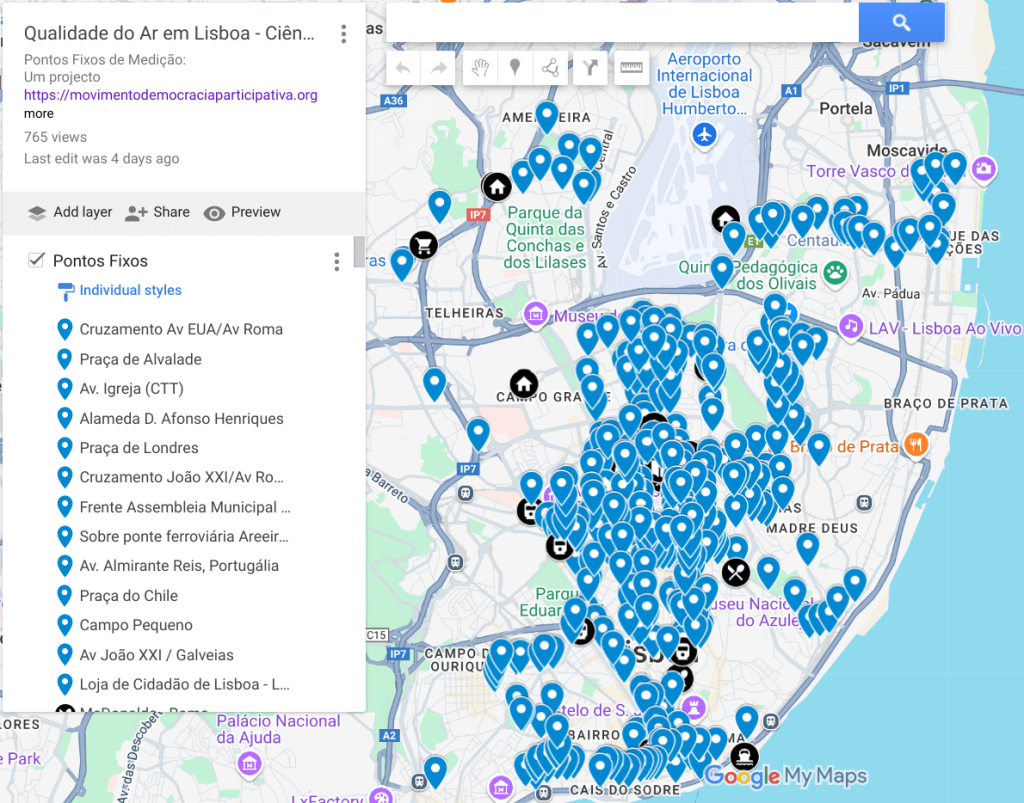Screen dimensions: 1024x803
Task: Select the measure distances ruler tool
Action: pos(631,68)
